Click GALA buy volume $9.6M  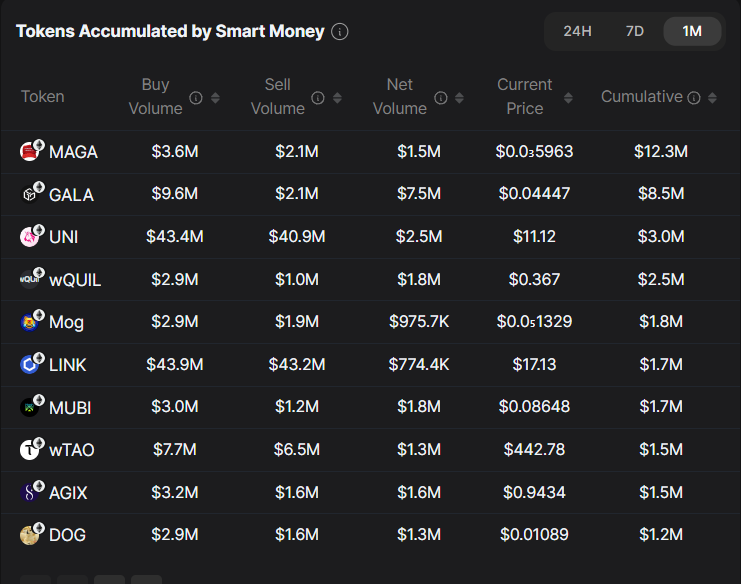pos(175,193)
